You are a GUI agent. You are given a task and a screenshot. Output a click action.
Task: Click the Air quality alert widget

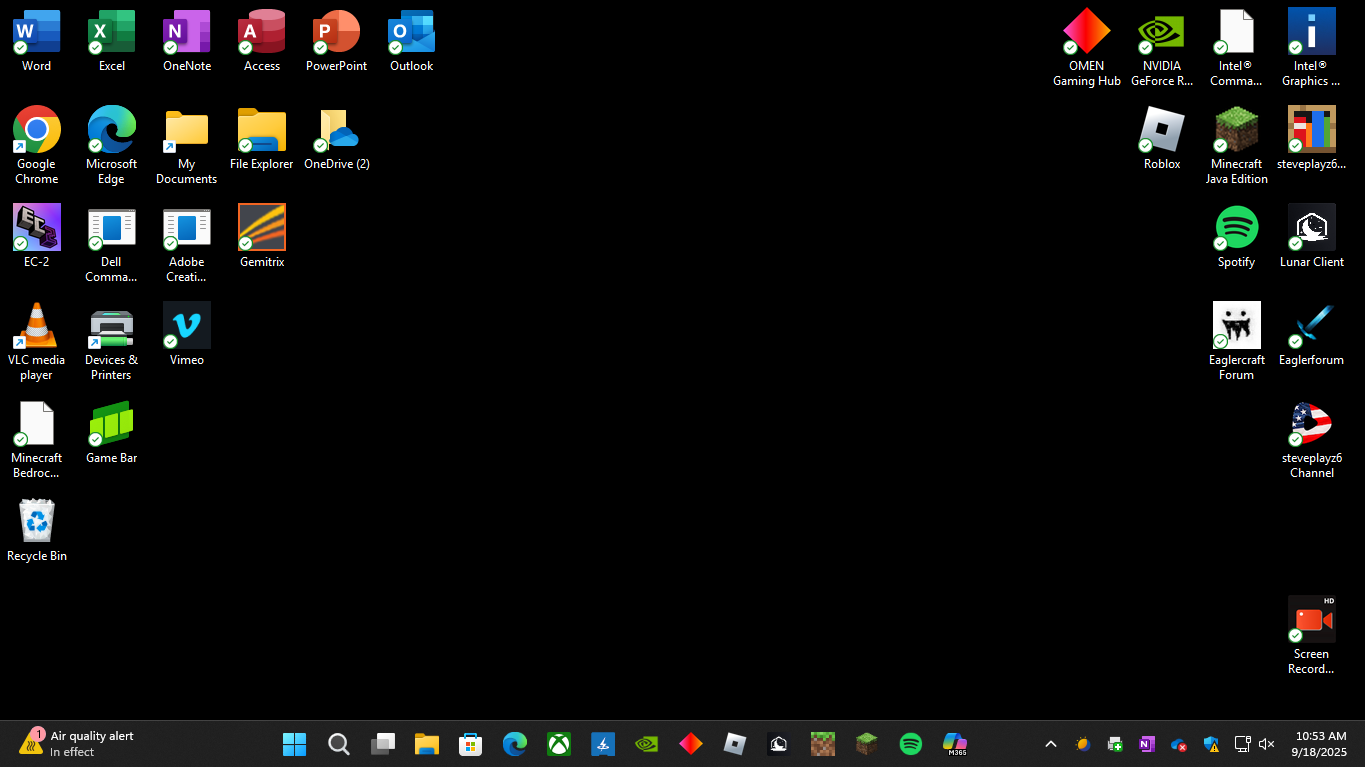coord(76,744)
